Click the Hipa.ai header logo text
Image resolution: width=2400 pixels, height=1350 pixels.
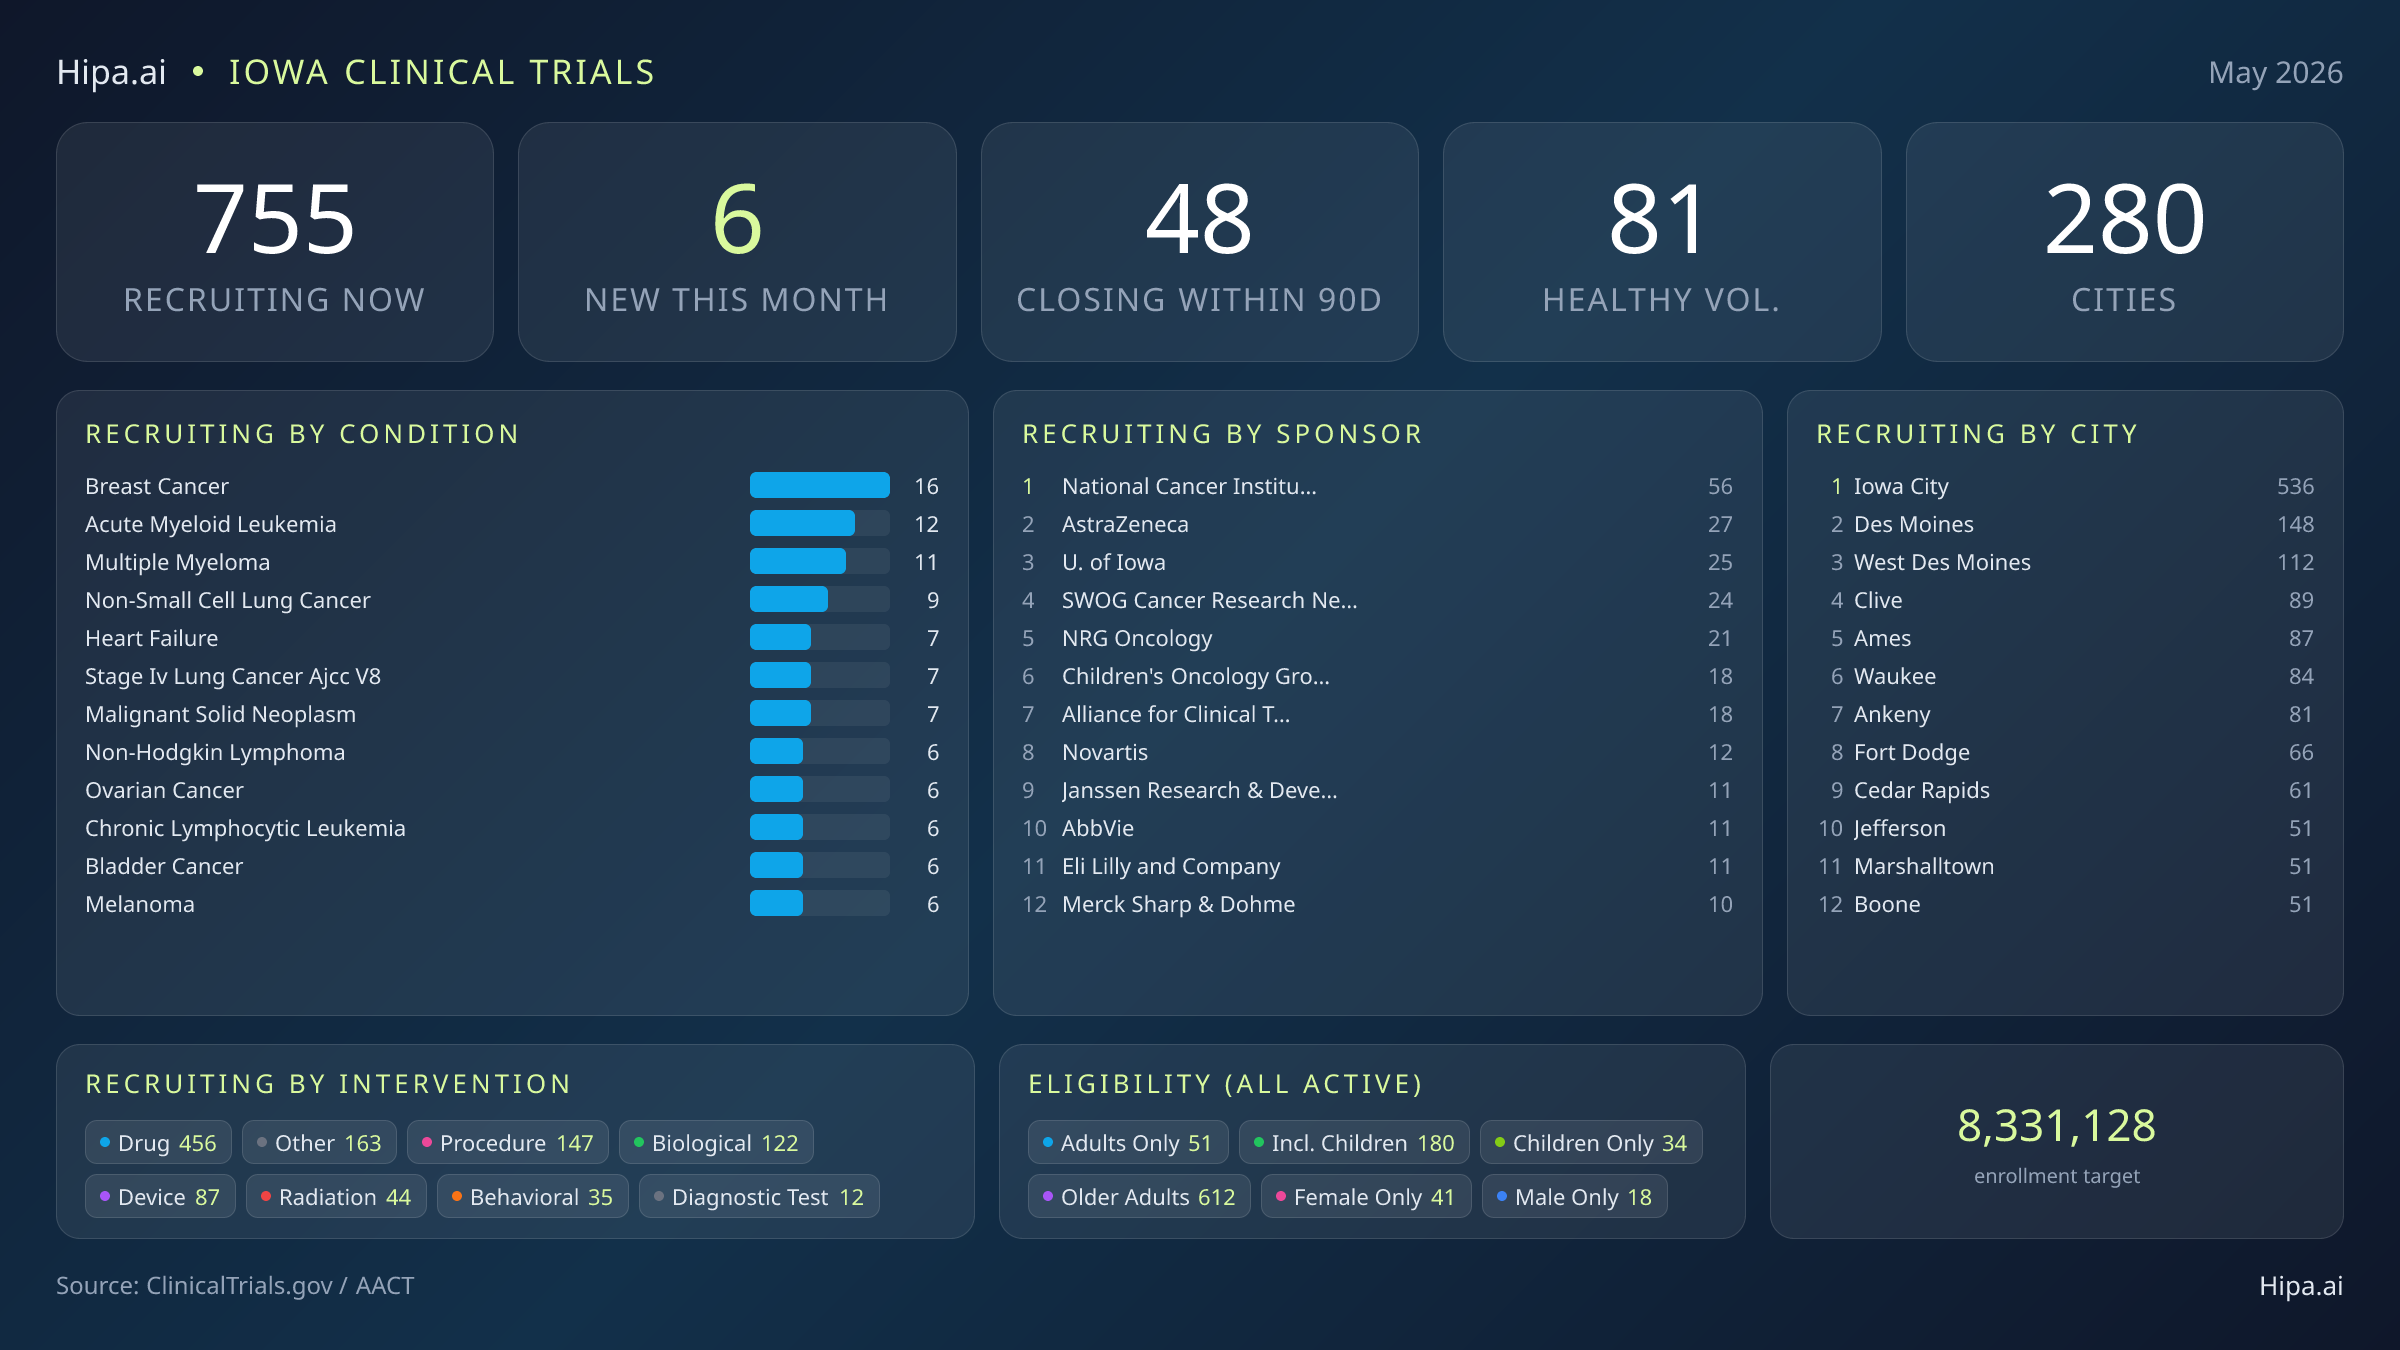[111, 72]
